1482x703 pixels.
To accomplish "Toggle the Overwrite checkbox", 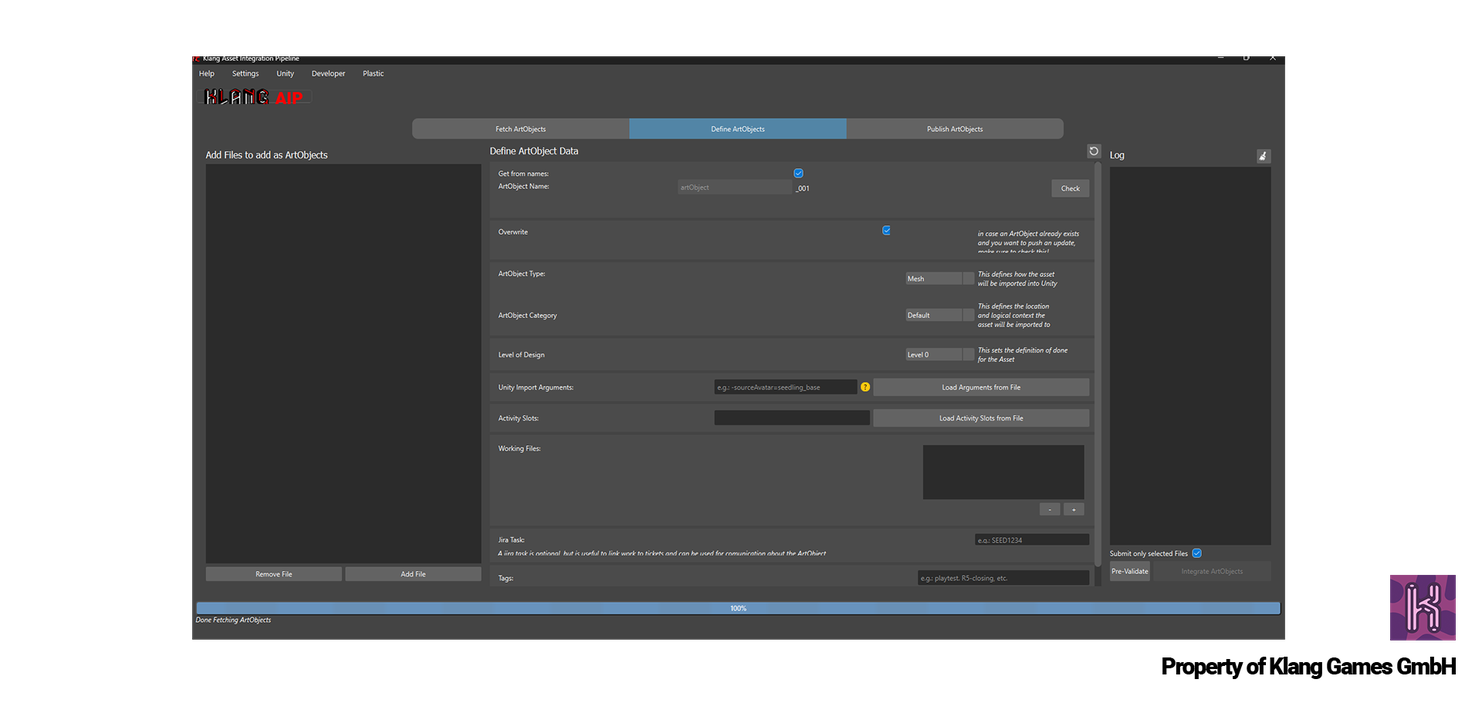I will (x=886, y=230).
